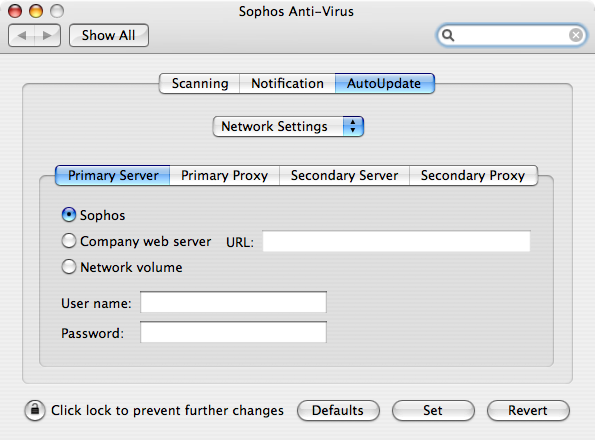Focus the URL input field
This screenshot has width=595, height=440.
point(397,241)
